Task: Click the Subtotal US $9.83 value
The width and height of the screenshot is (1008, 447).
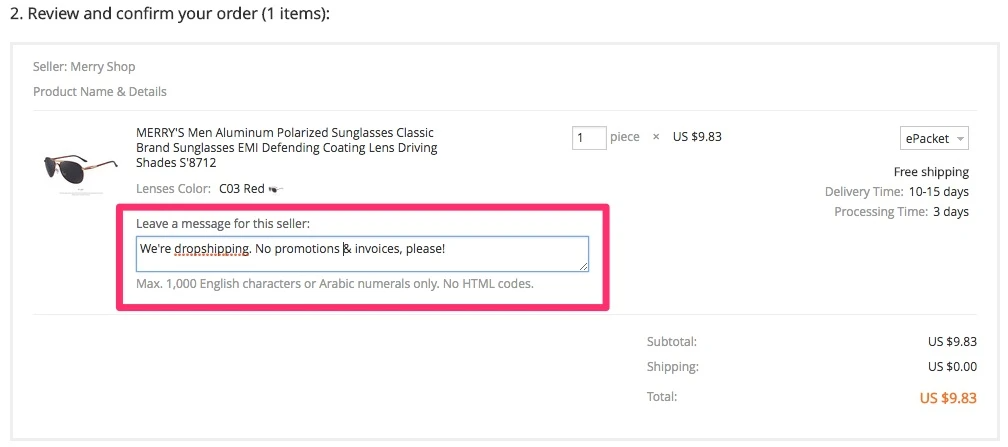Action: [x=948, y=342]
